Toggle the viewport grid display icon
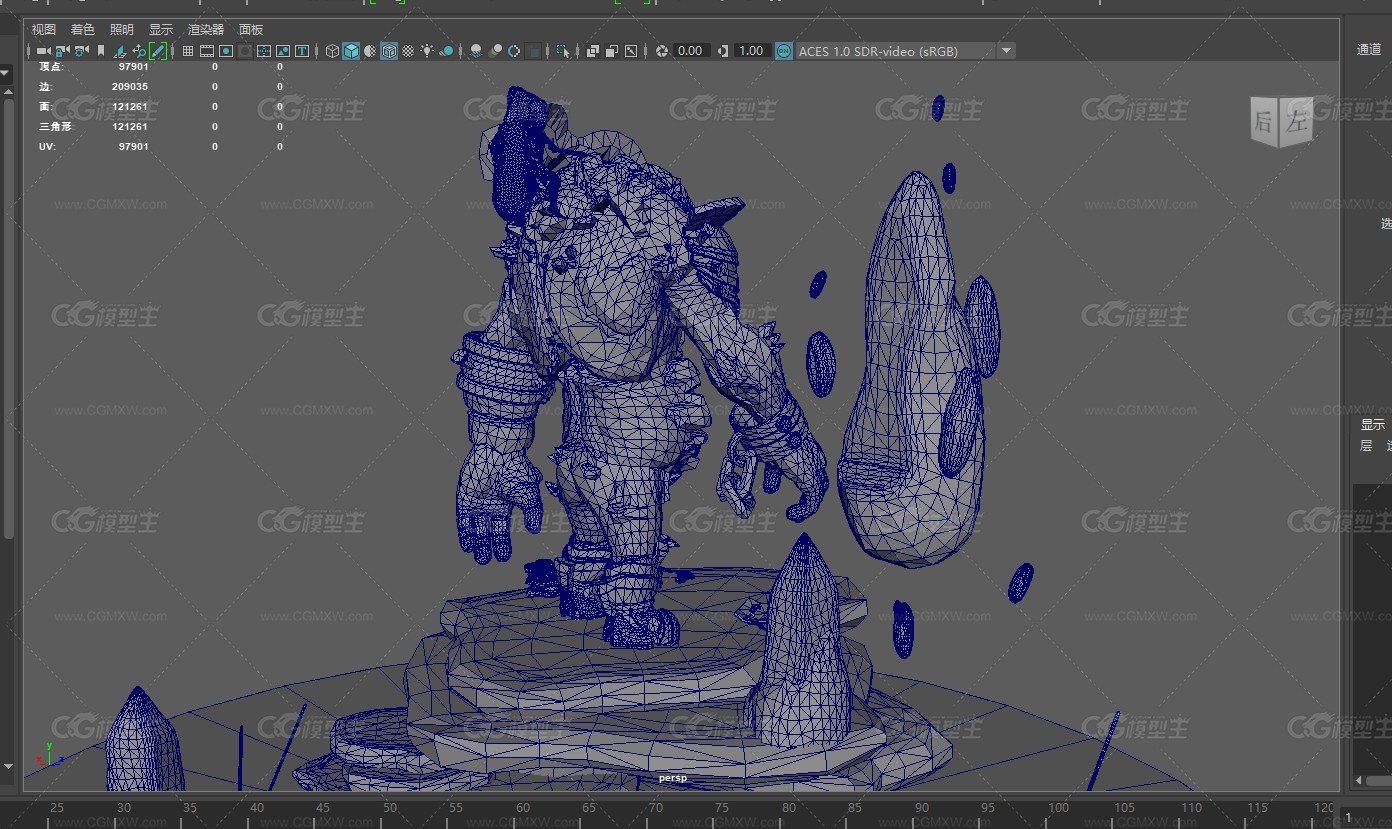This screenshot has width=1392, height=829. (x=188, y=51)
